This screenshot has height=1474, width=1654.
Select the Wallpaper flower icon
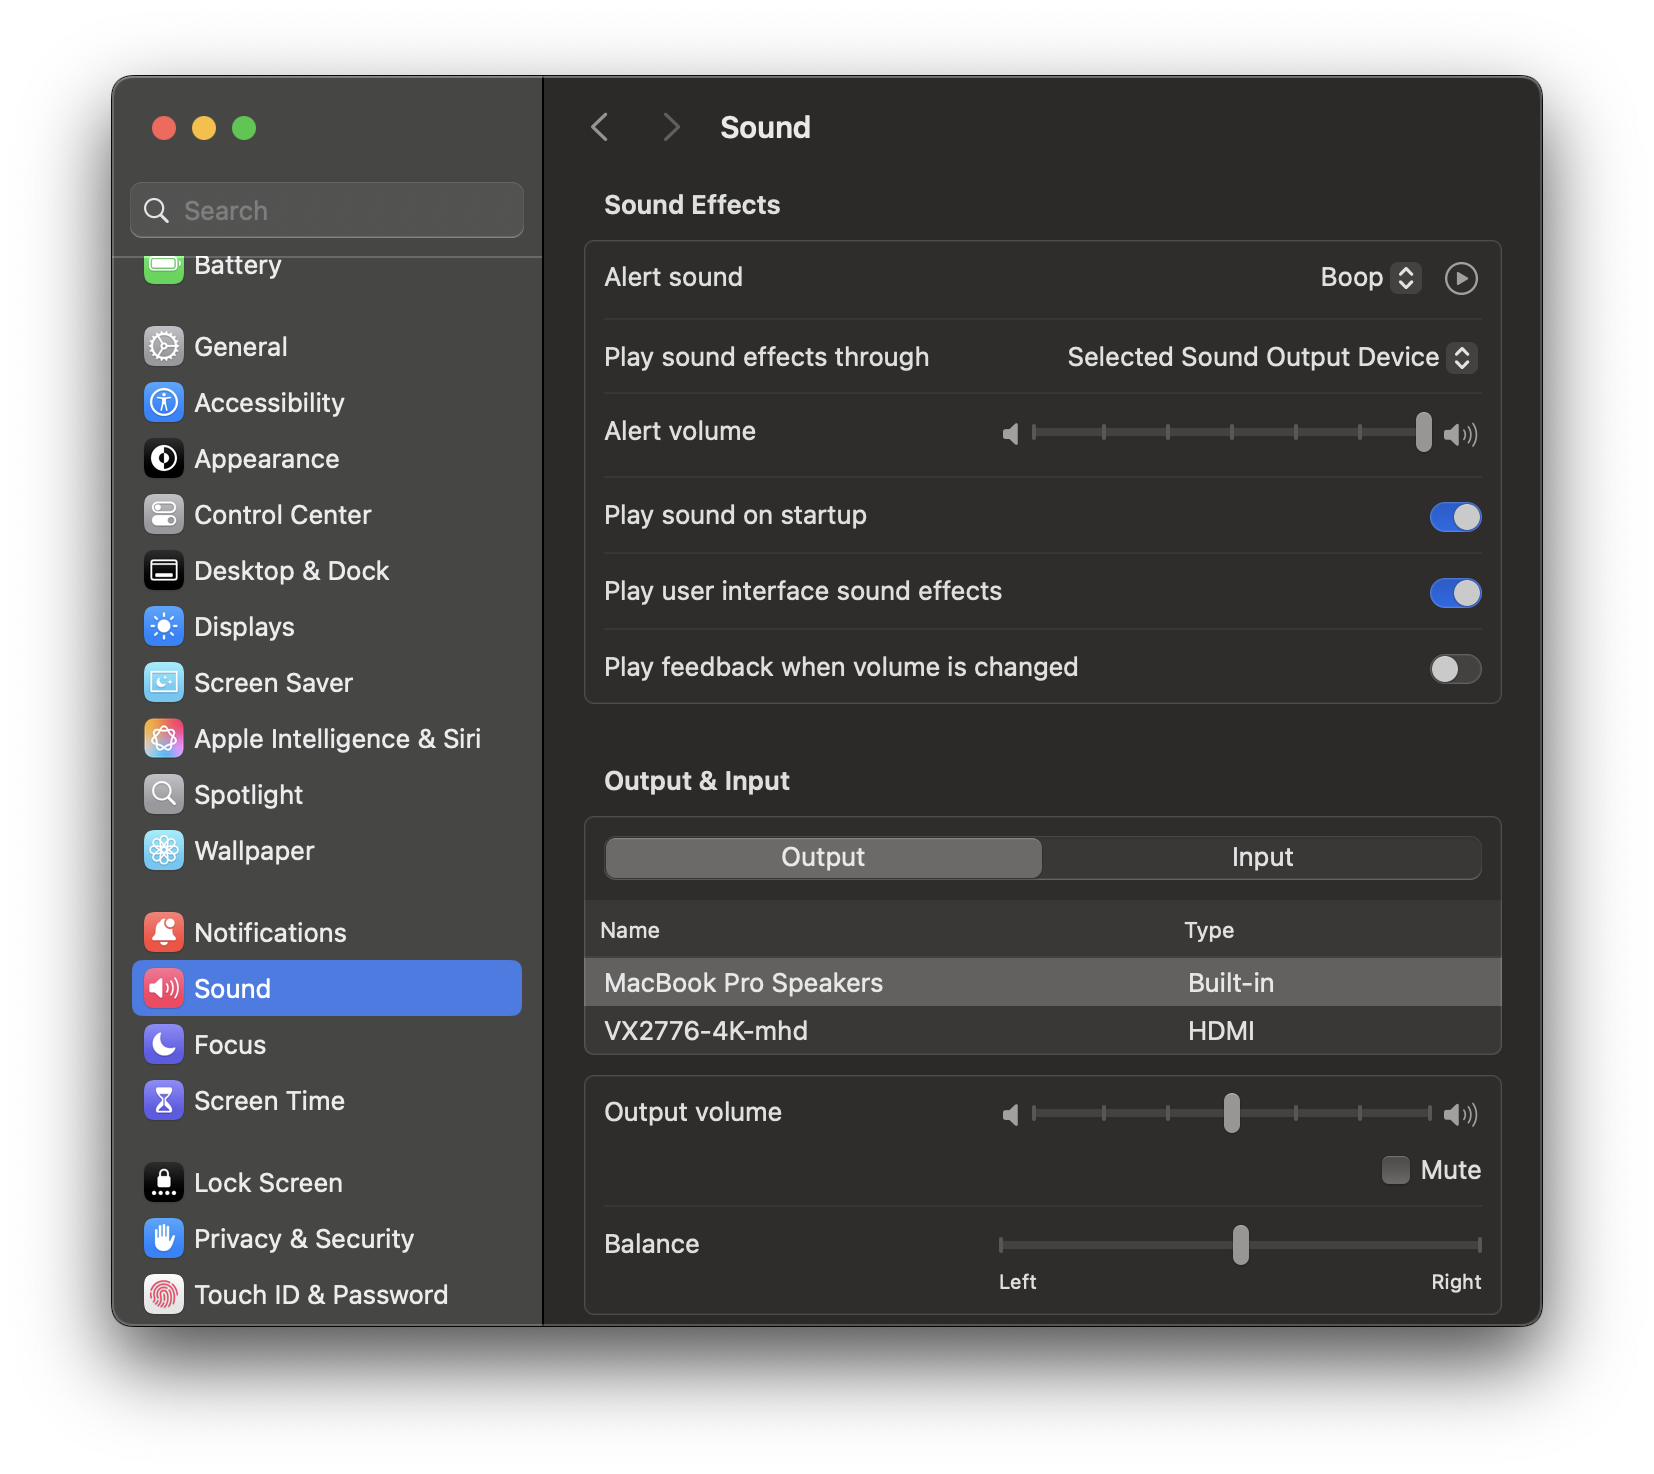(163, 851)
